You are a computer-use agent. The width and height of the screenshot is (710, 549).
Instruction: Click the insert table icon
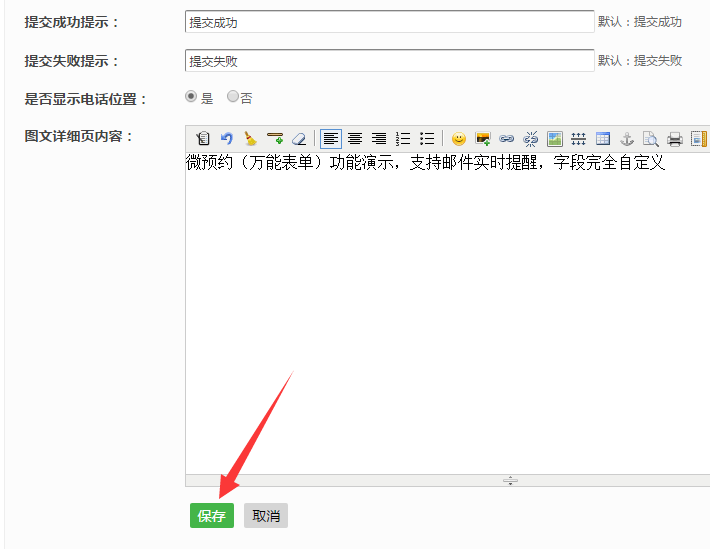click(603, 139)
